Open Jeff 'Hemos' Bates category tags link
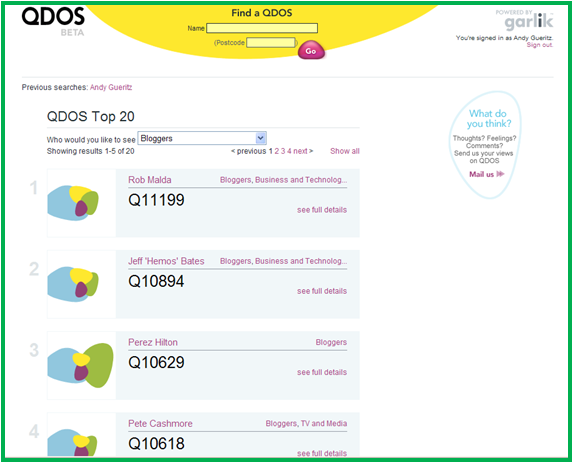 click(x=283, y=261)
